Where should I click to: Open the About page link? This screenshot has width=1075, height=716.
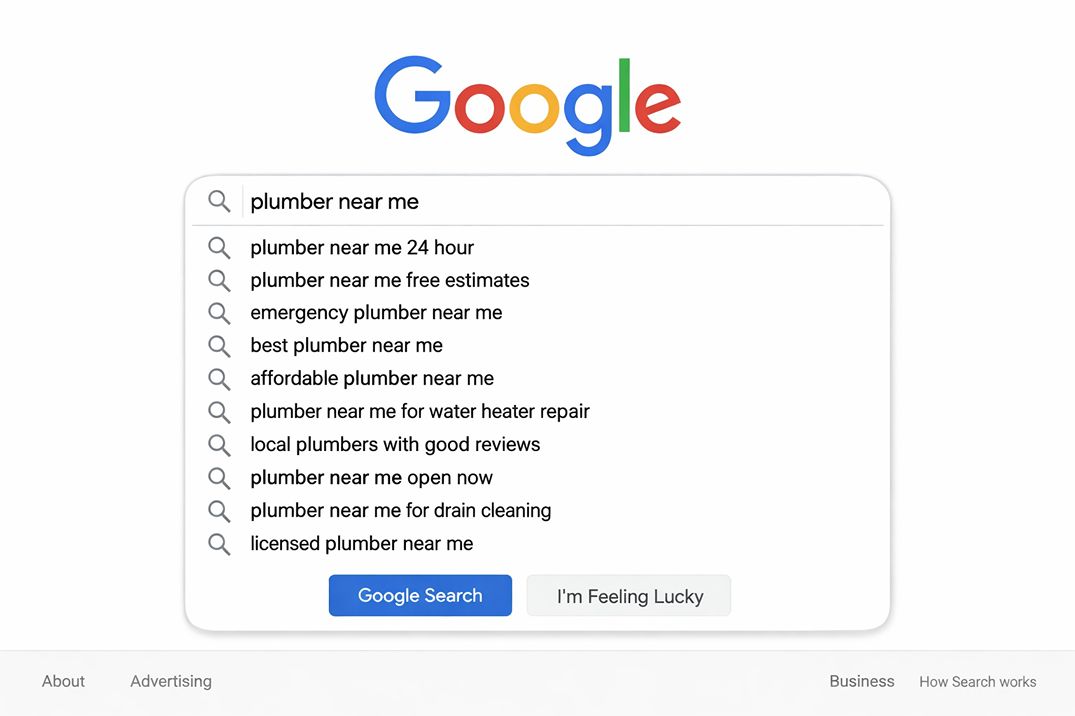[x=63, y=681]
